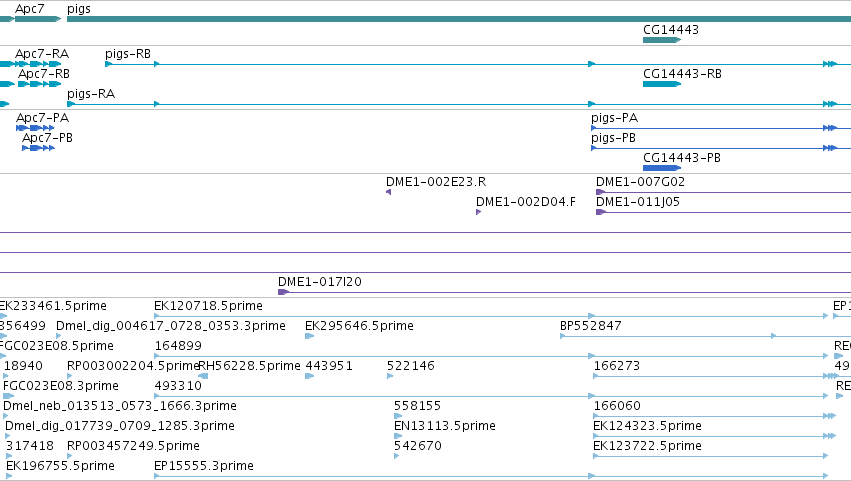Click the CG14443-RB transcript block

[662, 84]
